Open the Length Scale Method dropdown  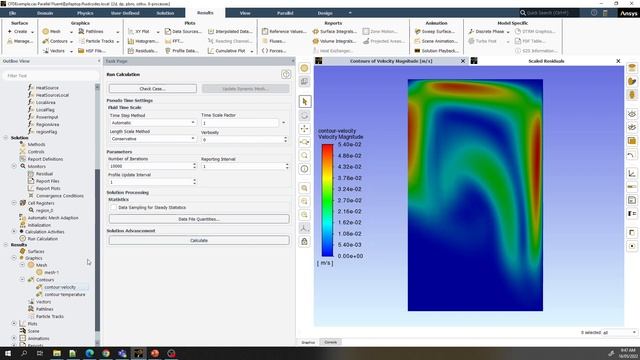152,139
